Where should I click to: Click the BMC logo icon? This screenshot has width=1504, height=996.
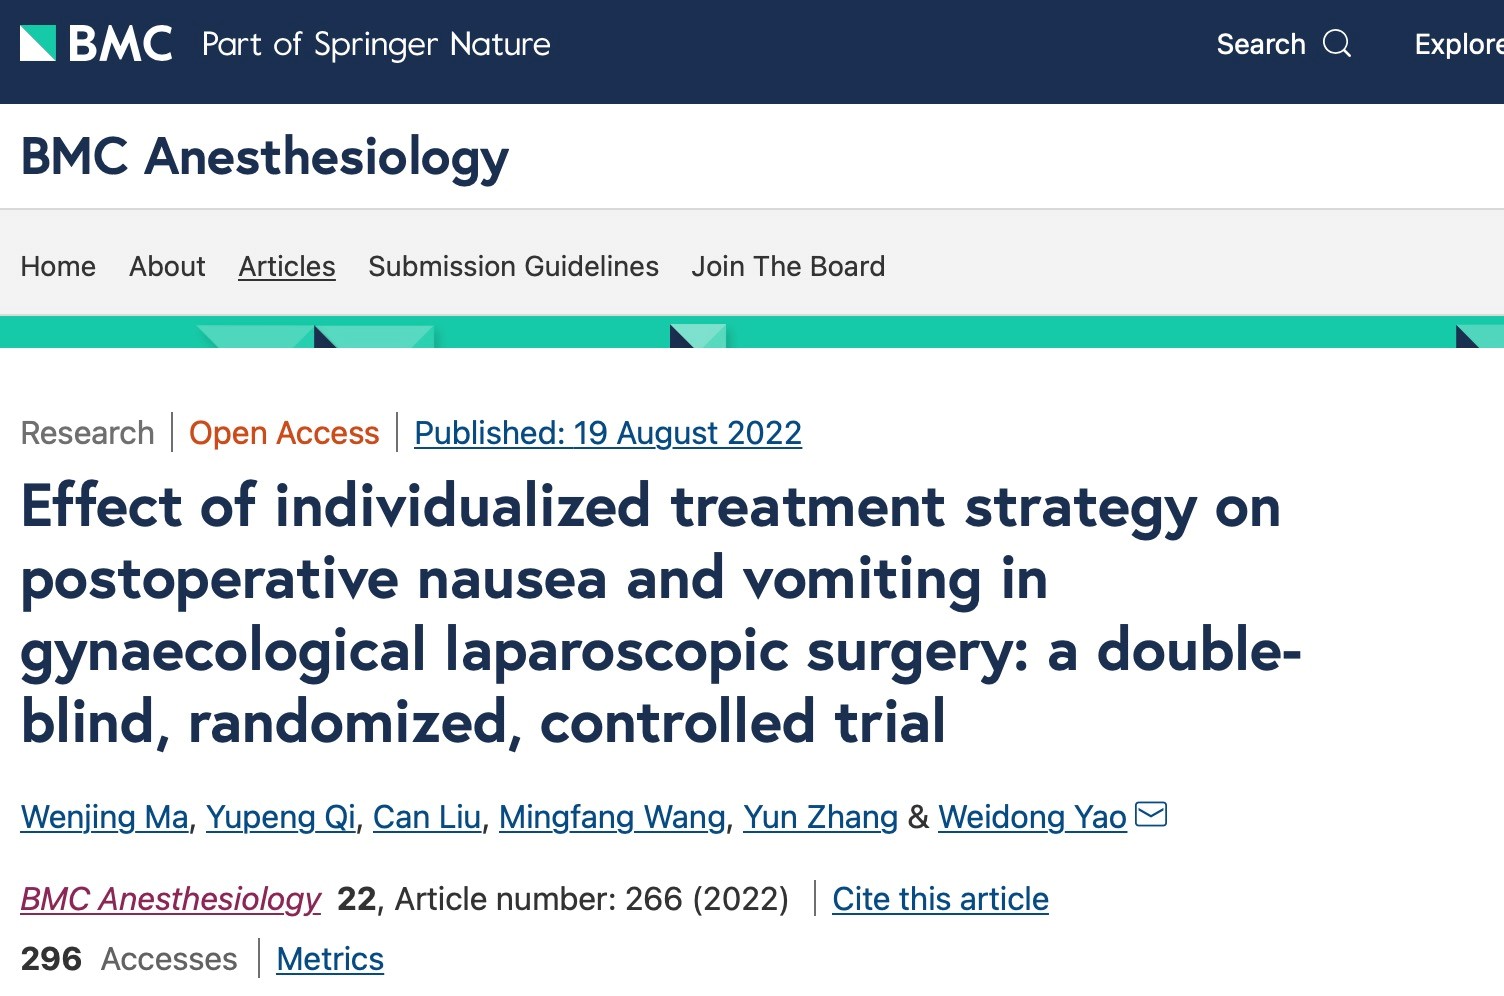pos(38,44)
